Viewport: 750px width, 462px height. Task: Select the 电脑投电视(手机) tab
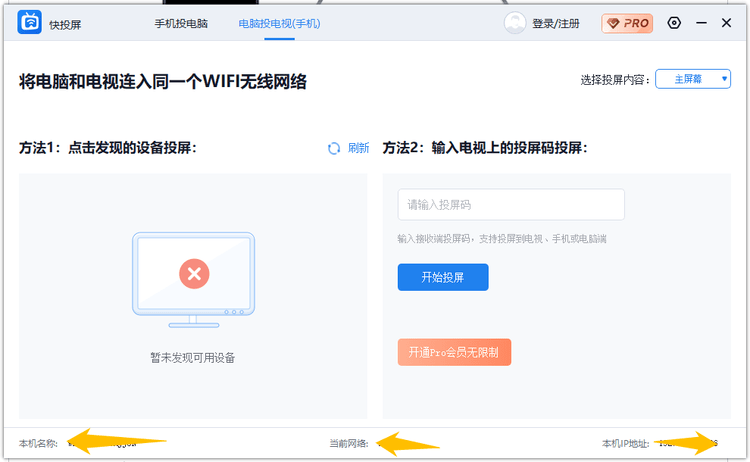tap(280, 23)
